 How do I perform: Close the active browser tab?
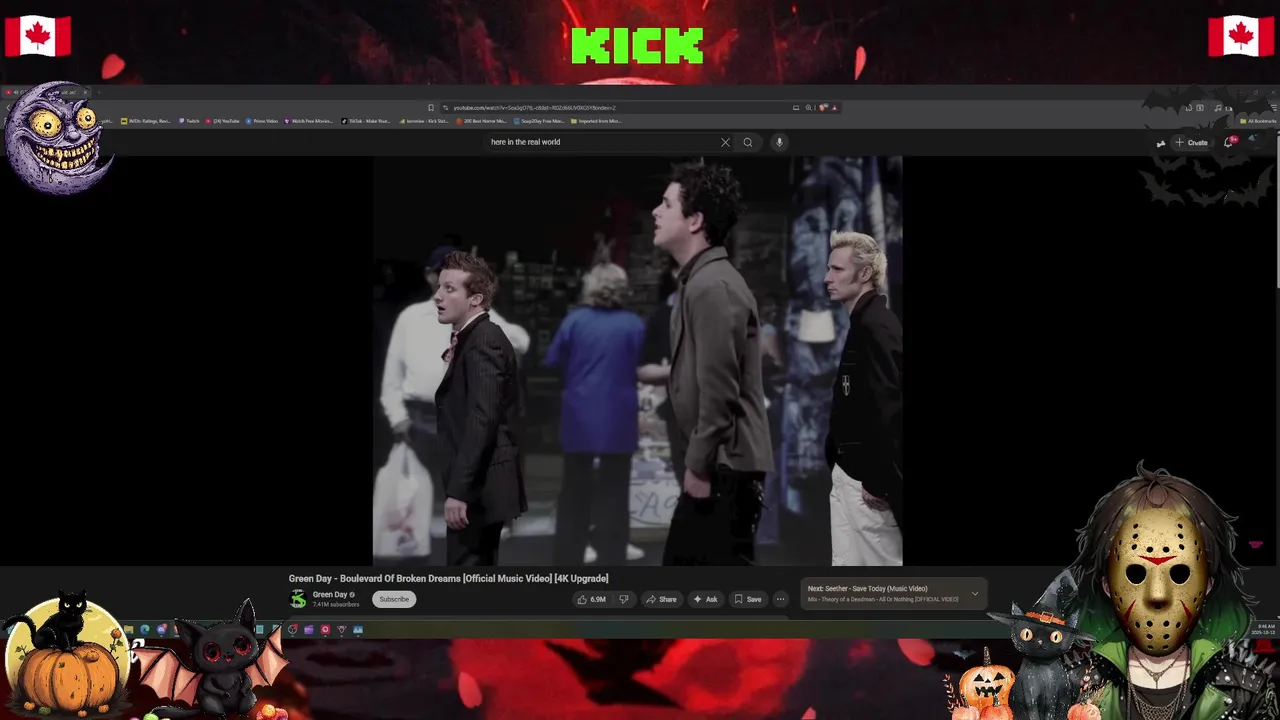pyautogui.click(x=85, y=93)
